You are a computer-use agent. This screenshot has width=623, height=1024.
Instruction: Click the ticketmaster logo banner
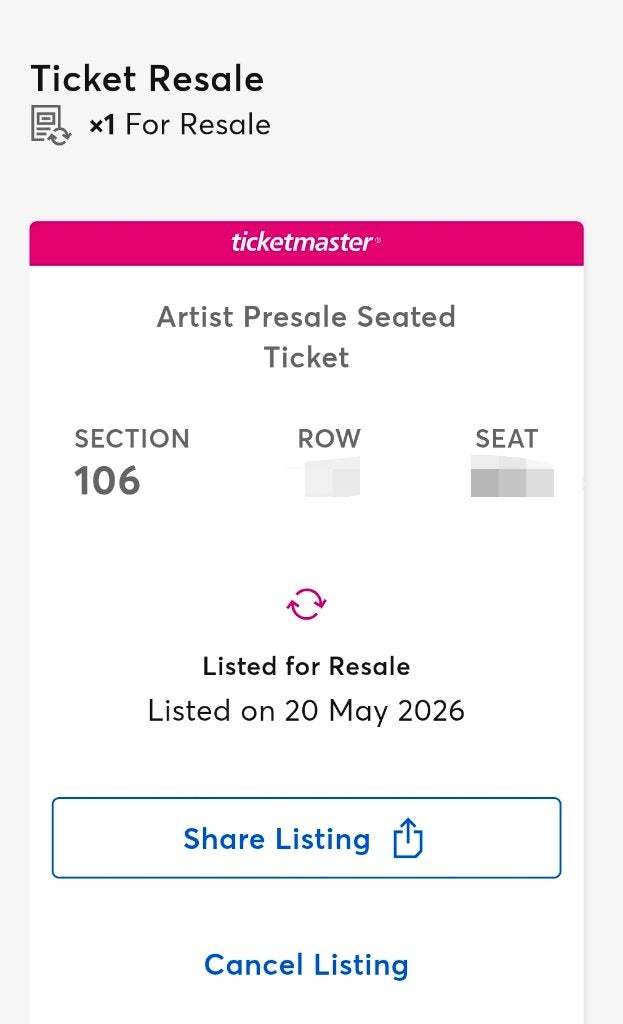click(306, 242)
